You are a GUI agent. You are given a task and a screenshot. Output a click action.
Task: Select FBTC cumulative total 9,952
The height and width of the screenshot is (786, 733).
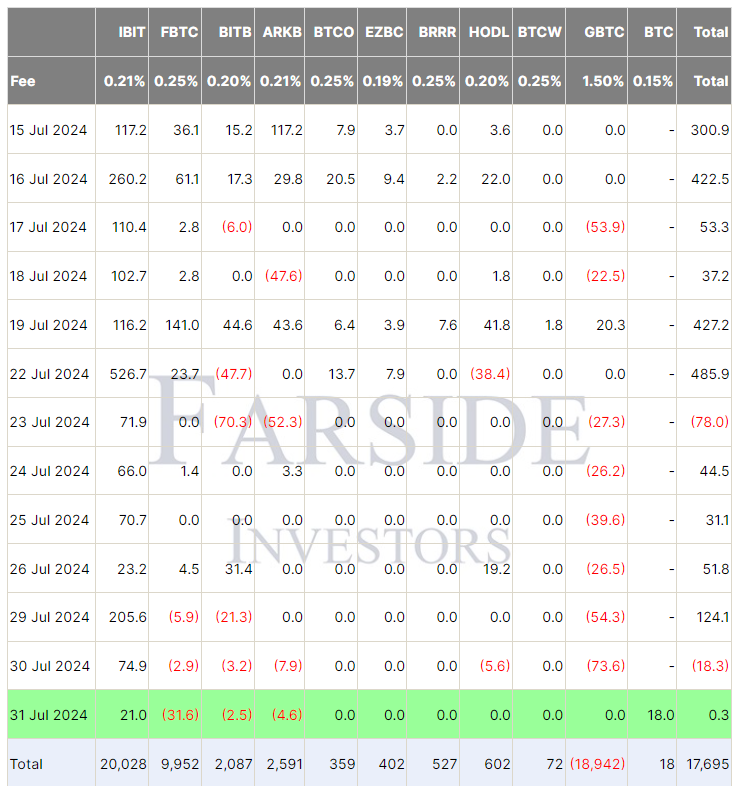pyautogui.click(x=180, y=764)
